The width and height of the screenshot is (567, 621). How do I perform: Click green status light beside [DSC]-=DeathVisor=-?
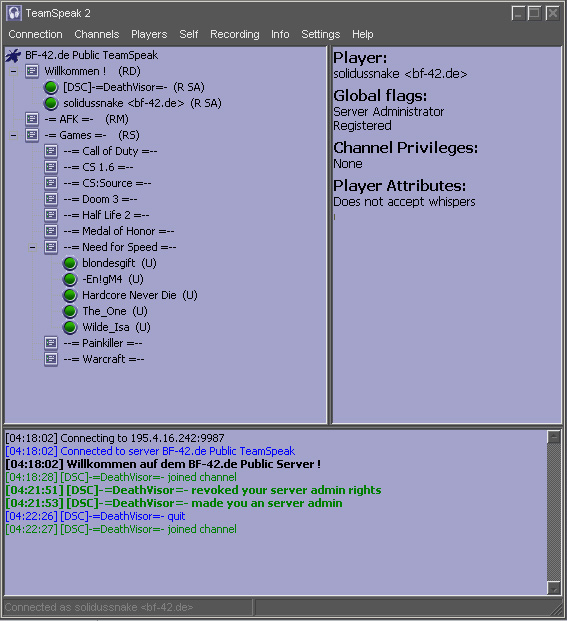pyautogui.click(x=51, y=87)
